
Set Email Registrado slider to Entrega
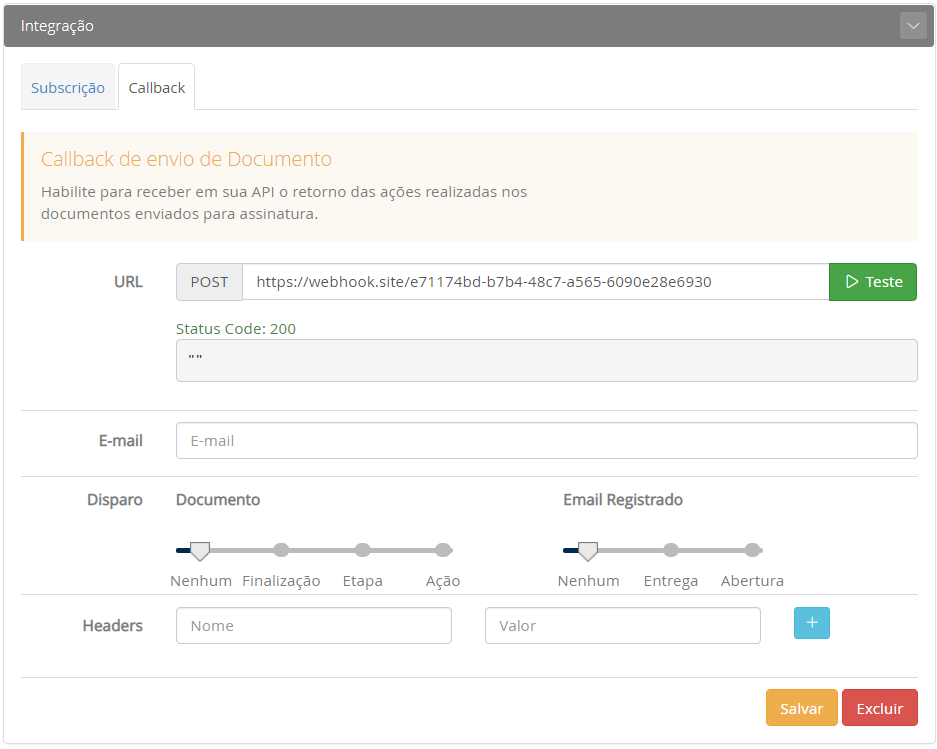671,550
